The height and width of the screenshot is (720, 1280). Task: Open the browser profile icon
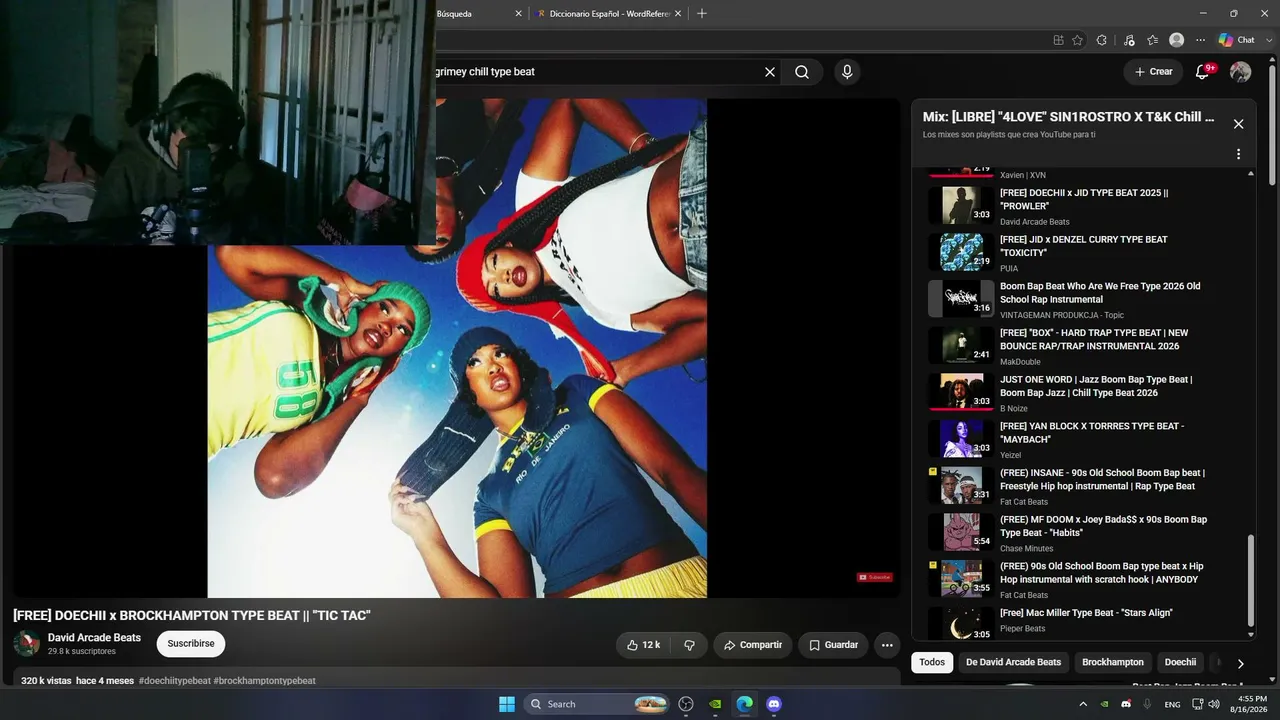[1177, 40]
